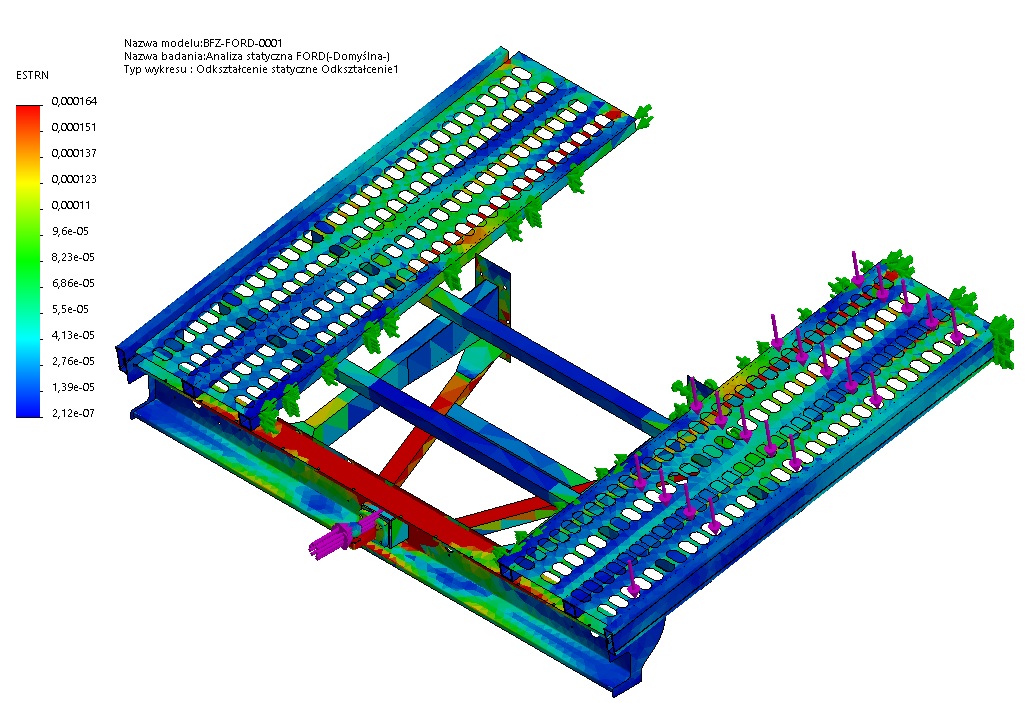This screenshot has height=703, width=1026.
Task: Click the strain color legend bar
Action: 28,261
